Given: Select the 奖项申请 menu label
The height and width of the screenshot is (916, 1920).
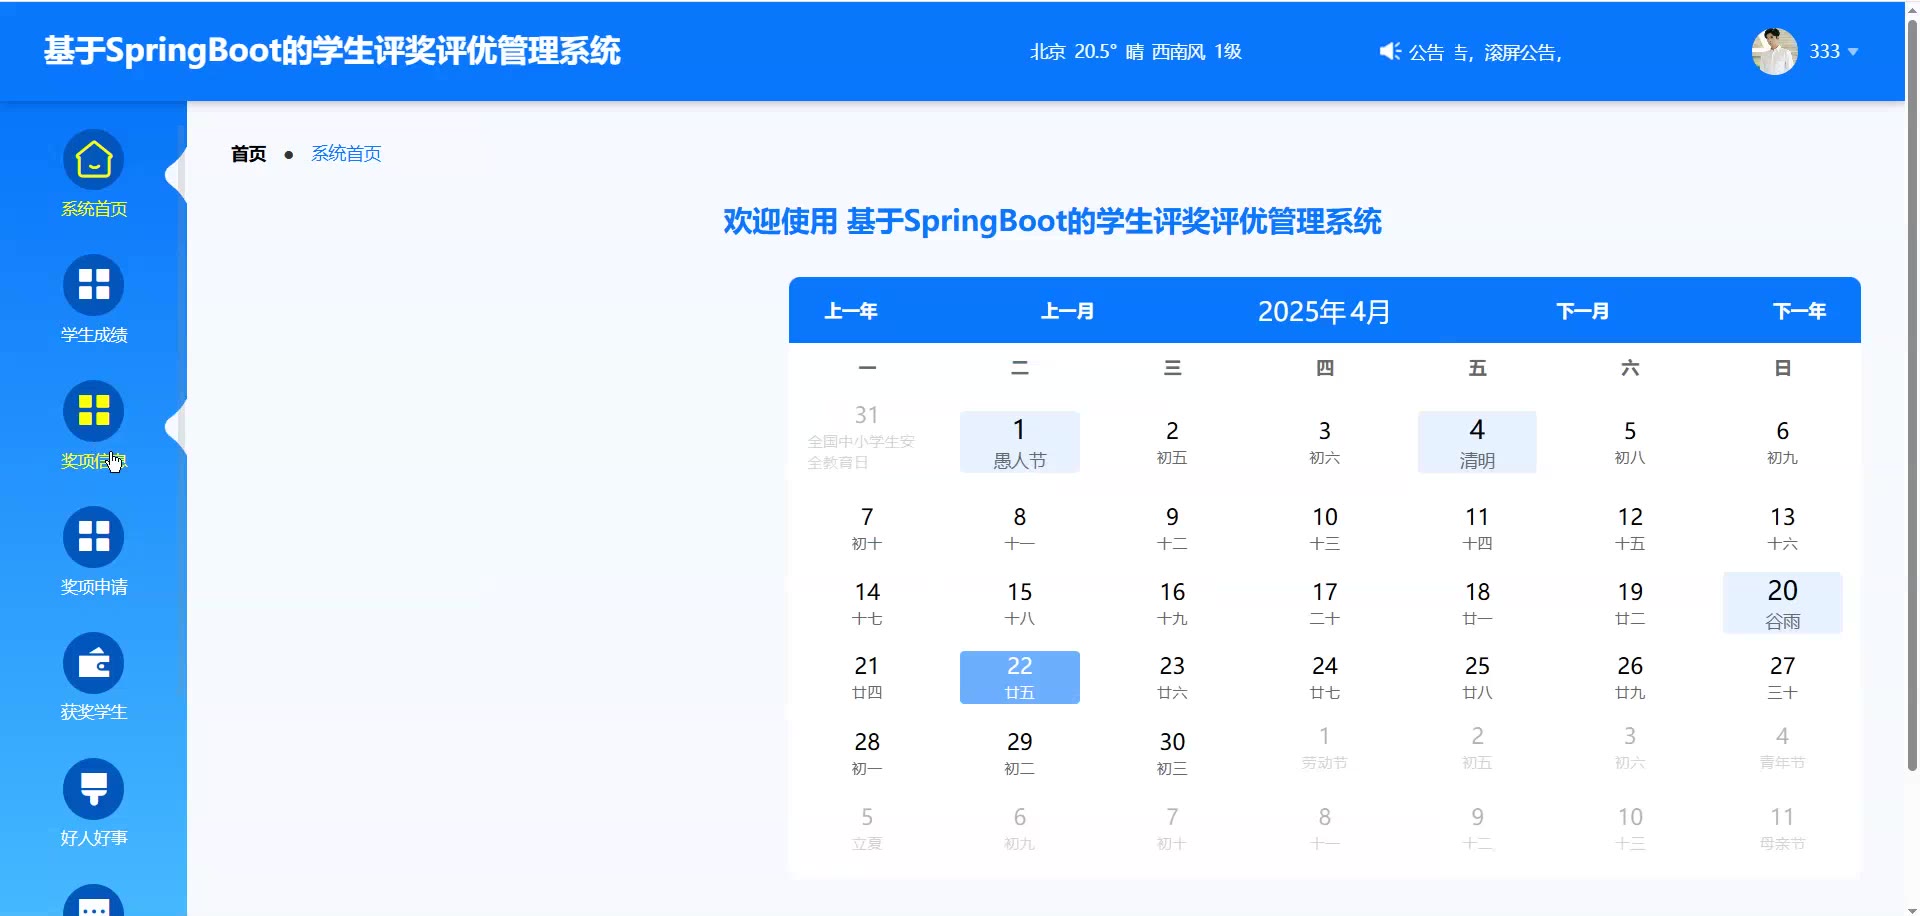Looking at the screenshot, I should (x=94, y=587).
